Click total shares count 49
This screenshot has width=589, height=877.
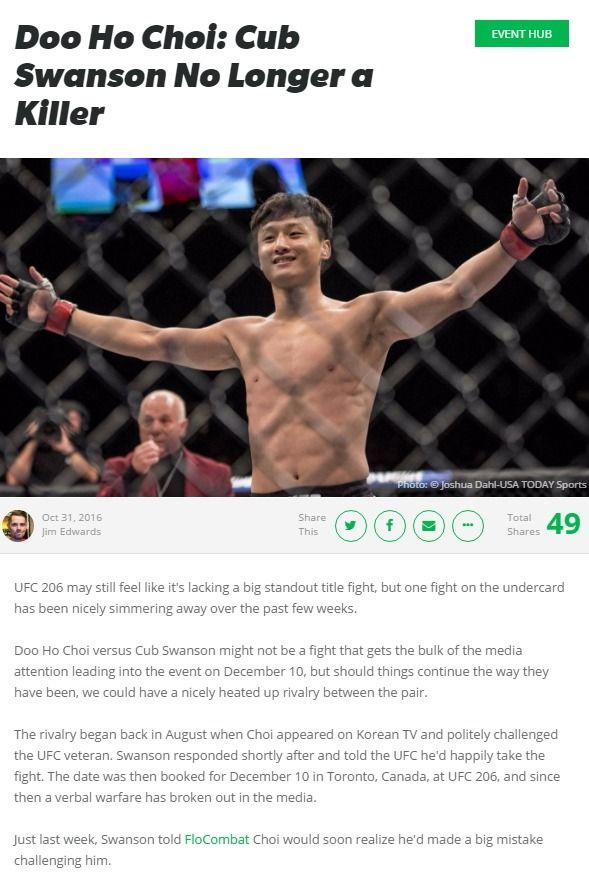563,524
